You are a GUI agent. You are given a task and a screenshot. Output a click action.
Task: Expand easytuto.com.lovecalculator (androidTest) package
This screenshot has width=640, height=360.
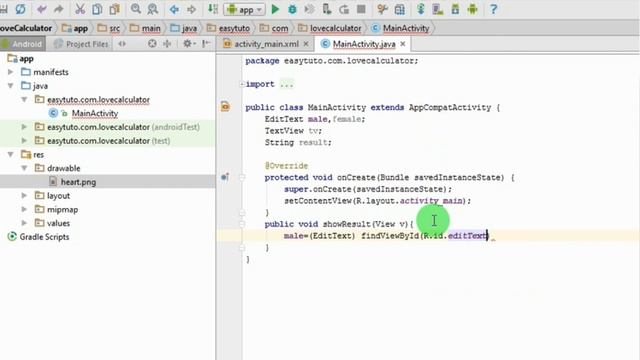pos(24,127)
